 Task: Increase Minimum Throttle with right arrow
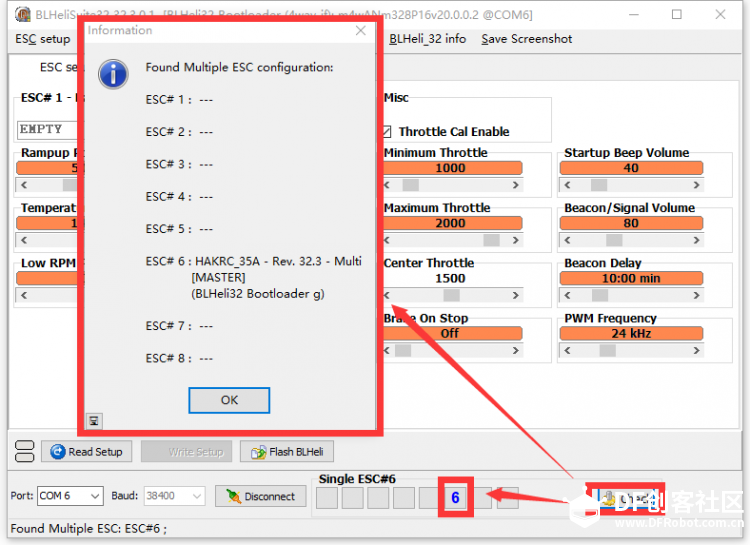coord(516,185)
